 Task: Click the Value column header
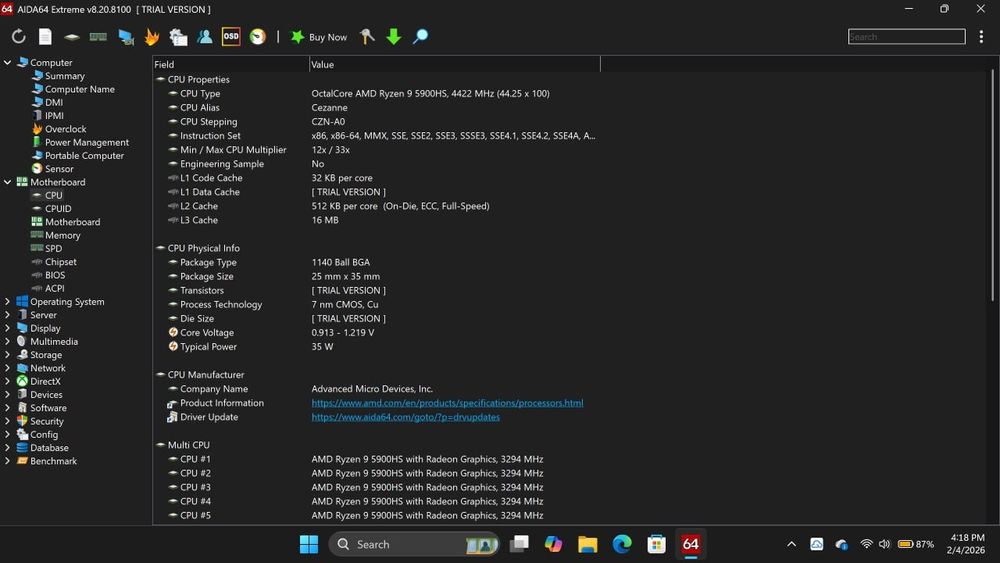454,64
